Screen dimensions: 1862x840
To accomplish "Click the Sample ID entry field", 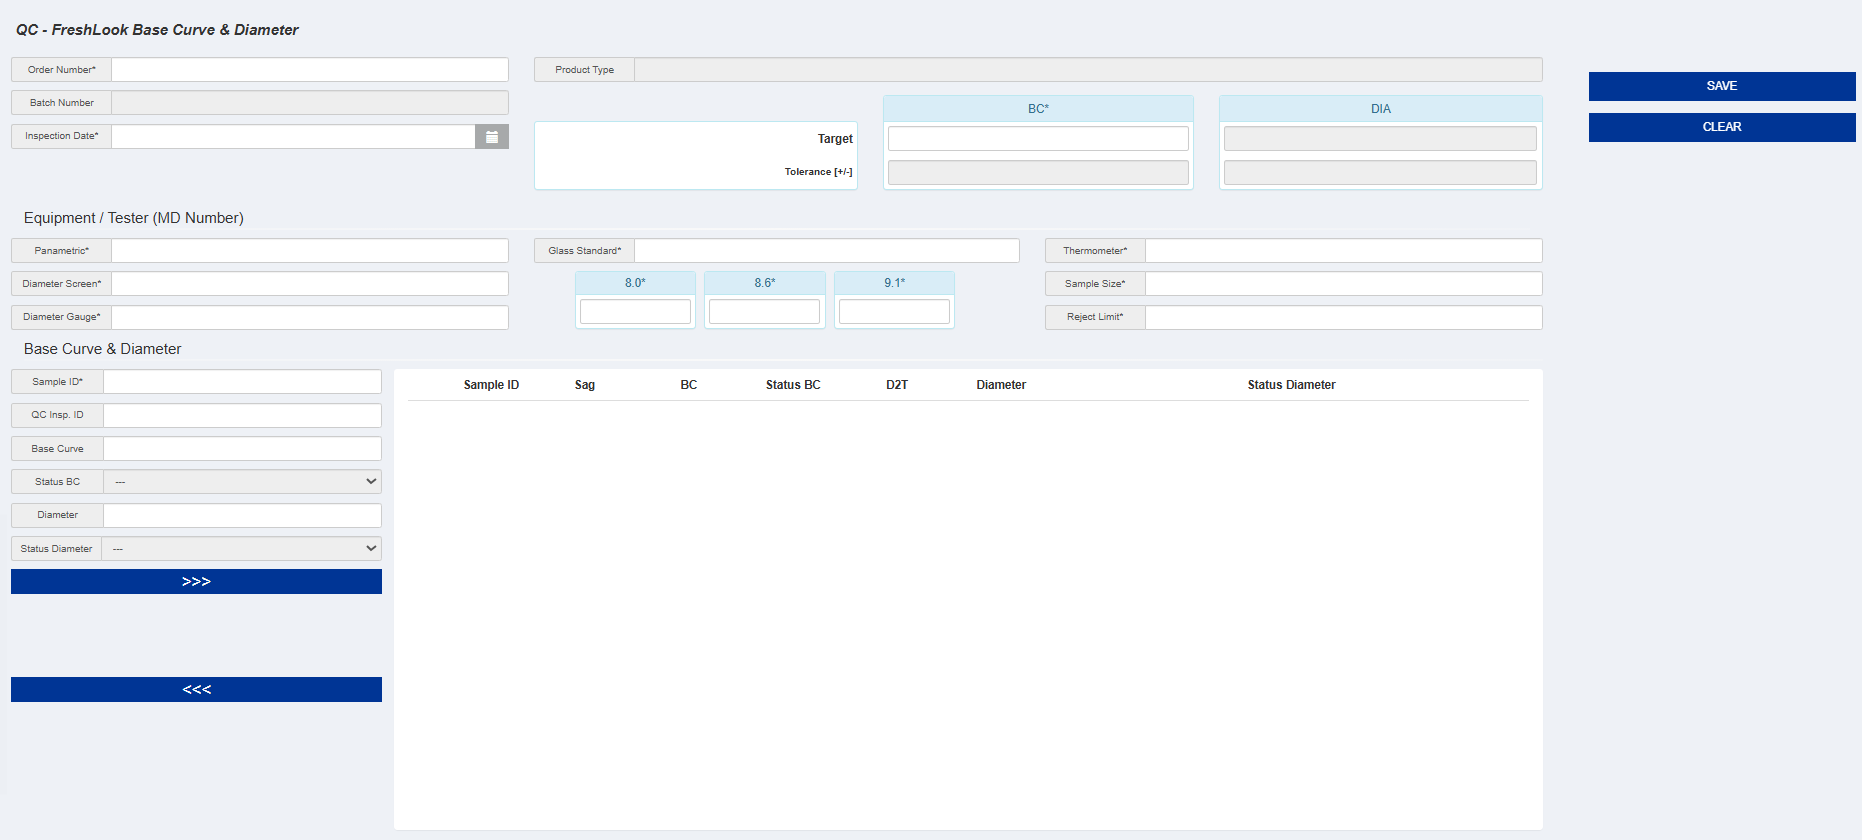I will click(242, 382).
